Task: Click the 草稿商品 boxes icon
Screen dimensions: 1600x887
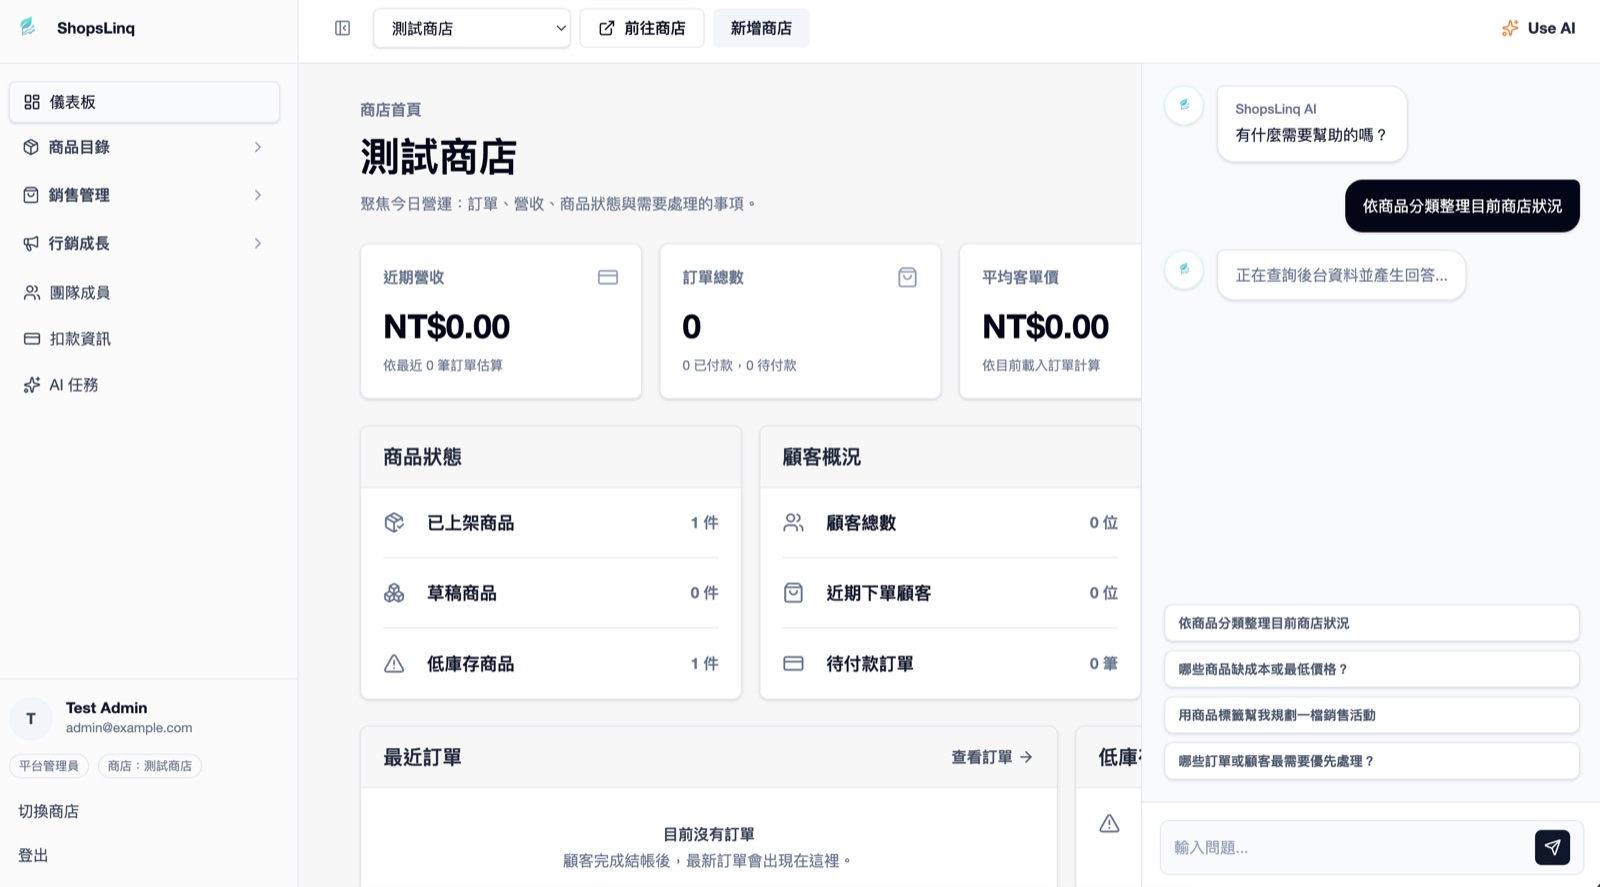Action: click(394, 593)
